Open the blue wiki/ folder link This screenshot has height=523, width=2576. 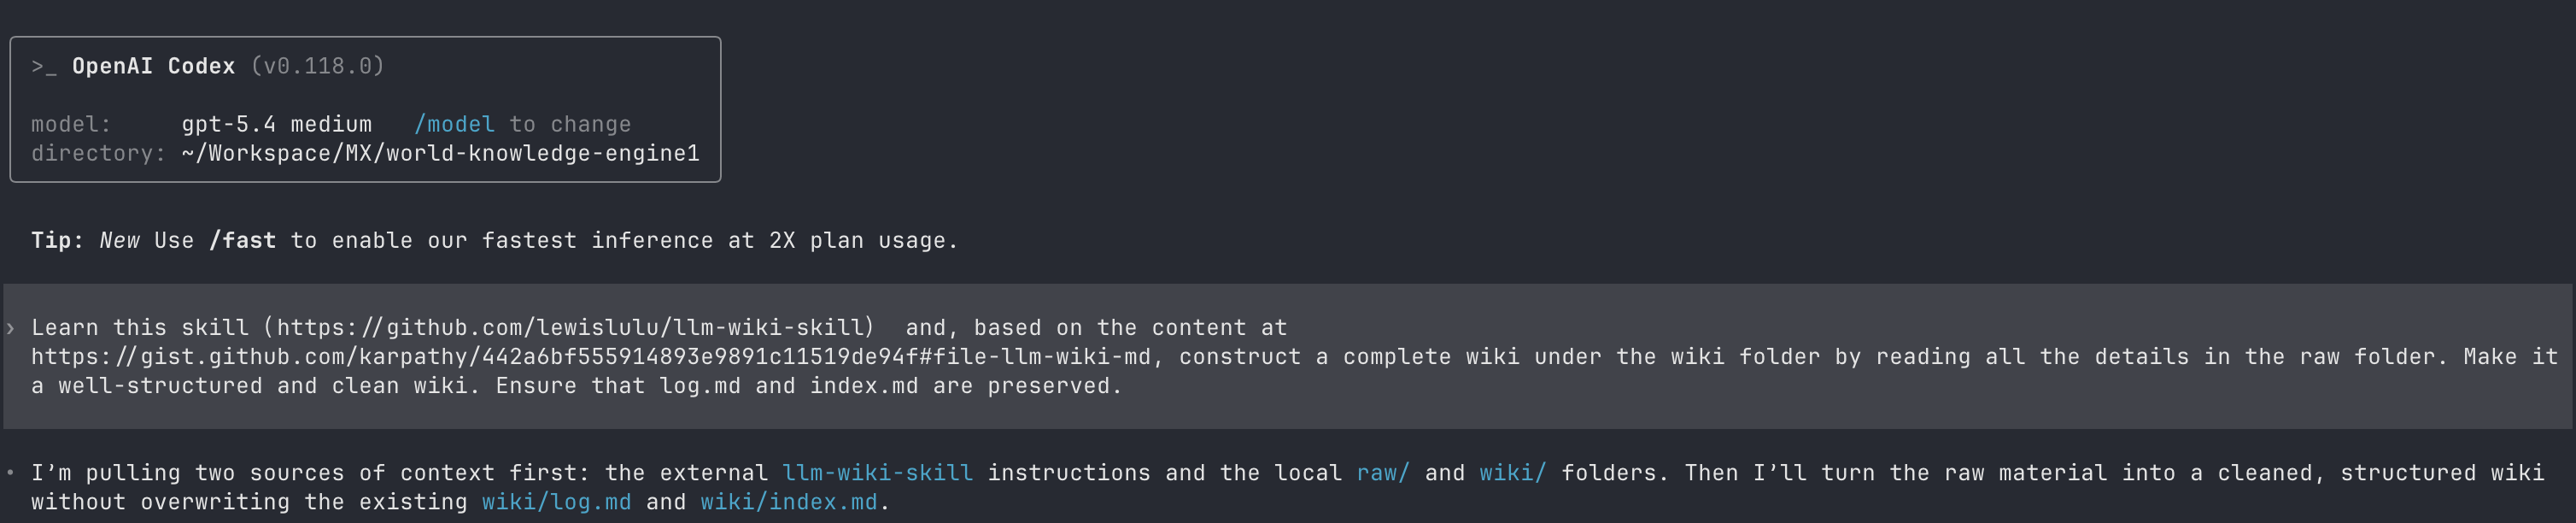pos(1512,473)
